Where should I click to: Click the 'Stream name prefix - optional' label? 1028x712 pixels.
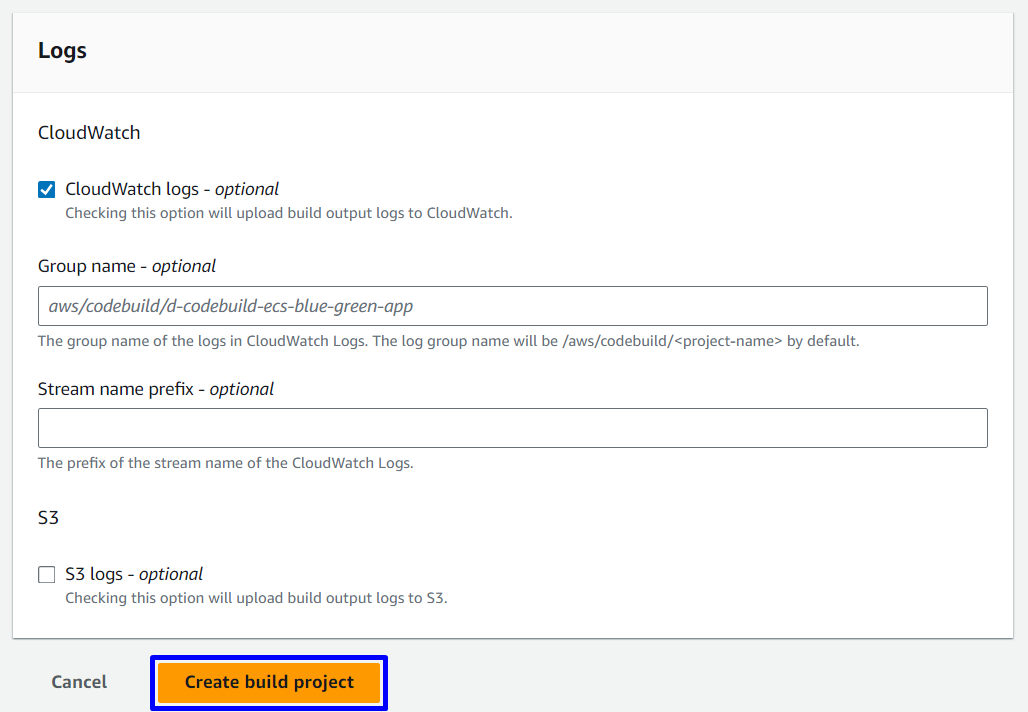[156, 389]
